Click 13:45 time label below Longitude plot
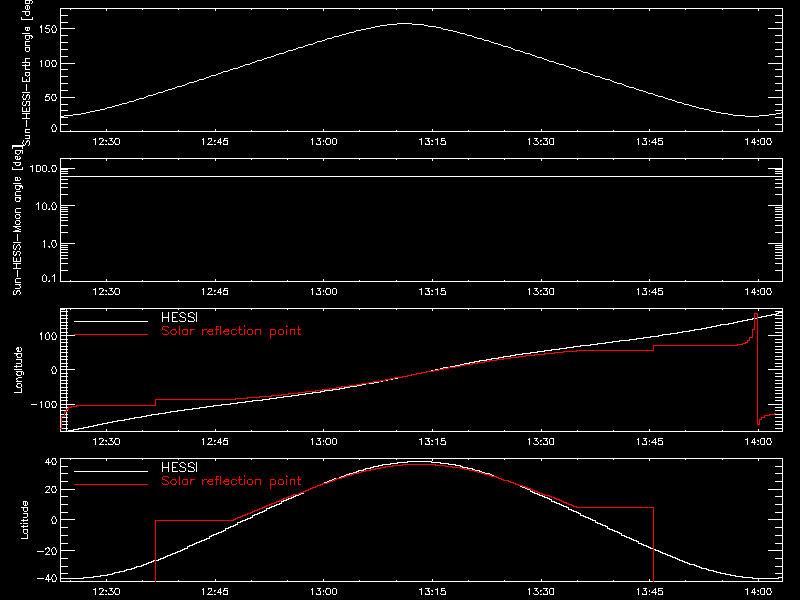800x600 pixels. click(x=649, y=441)
